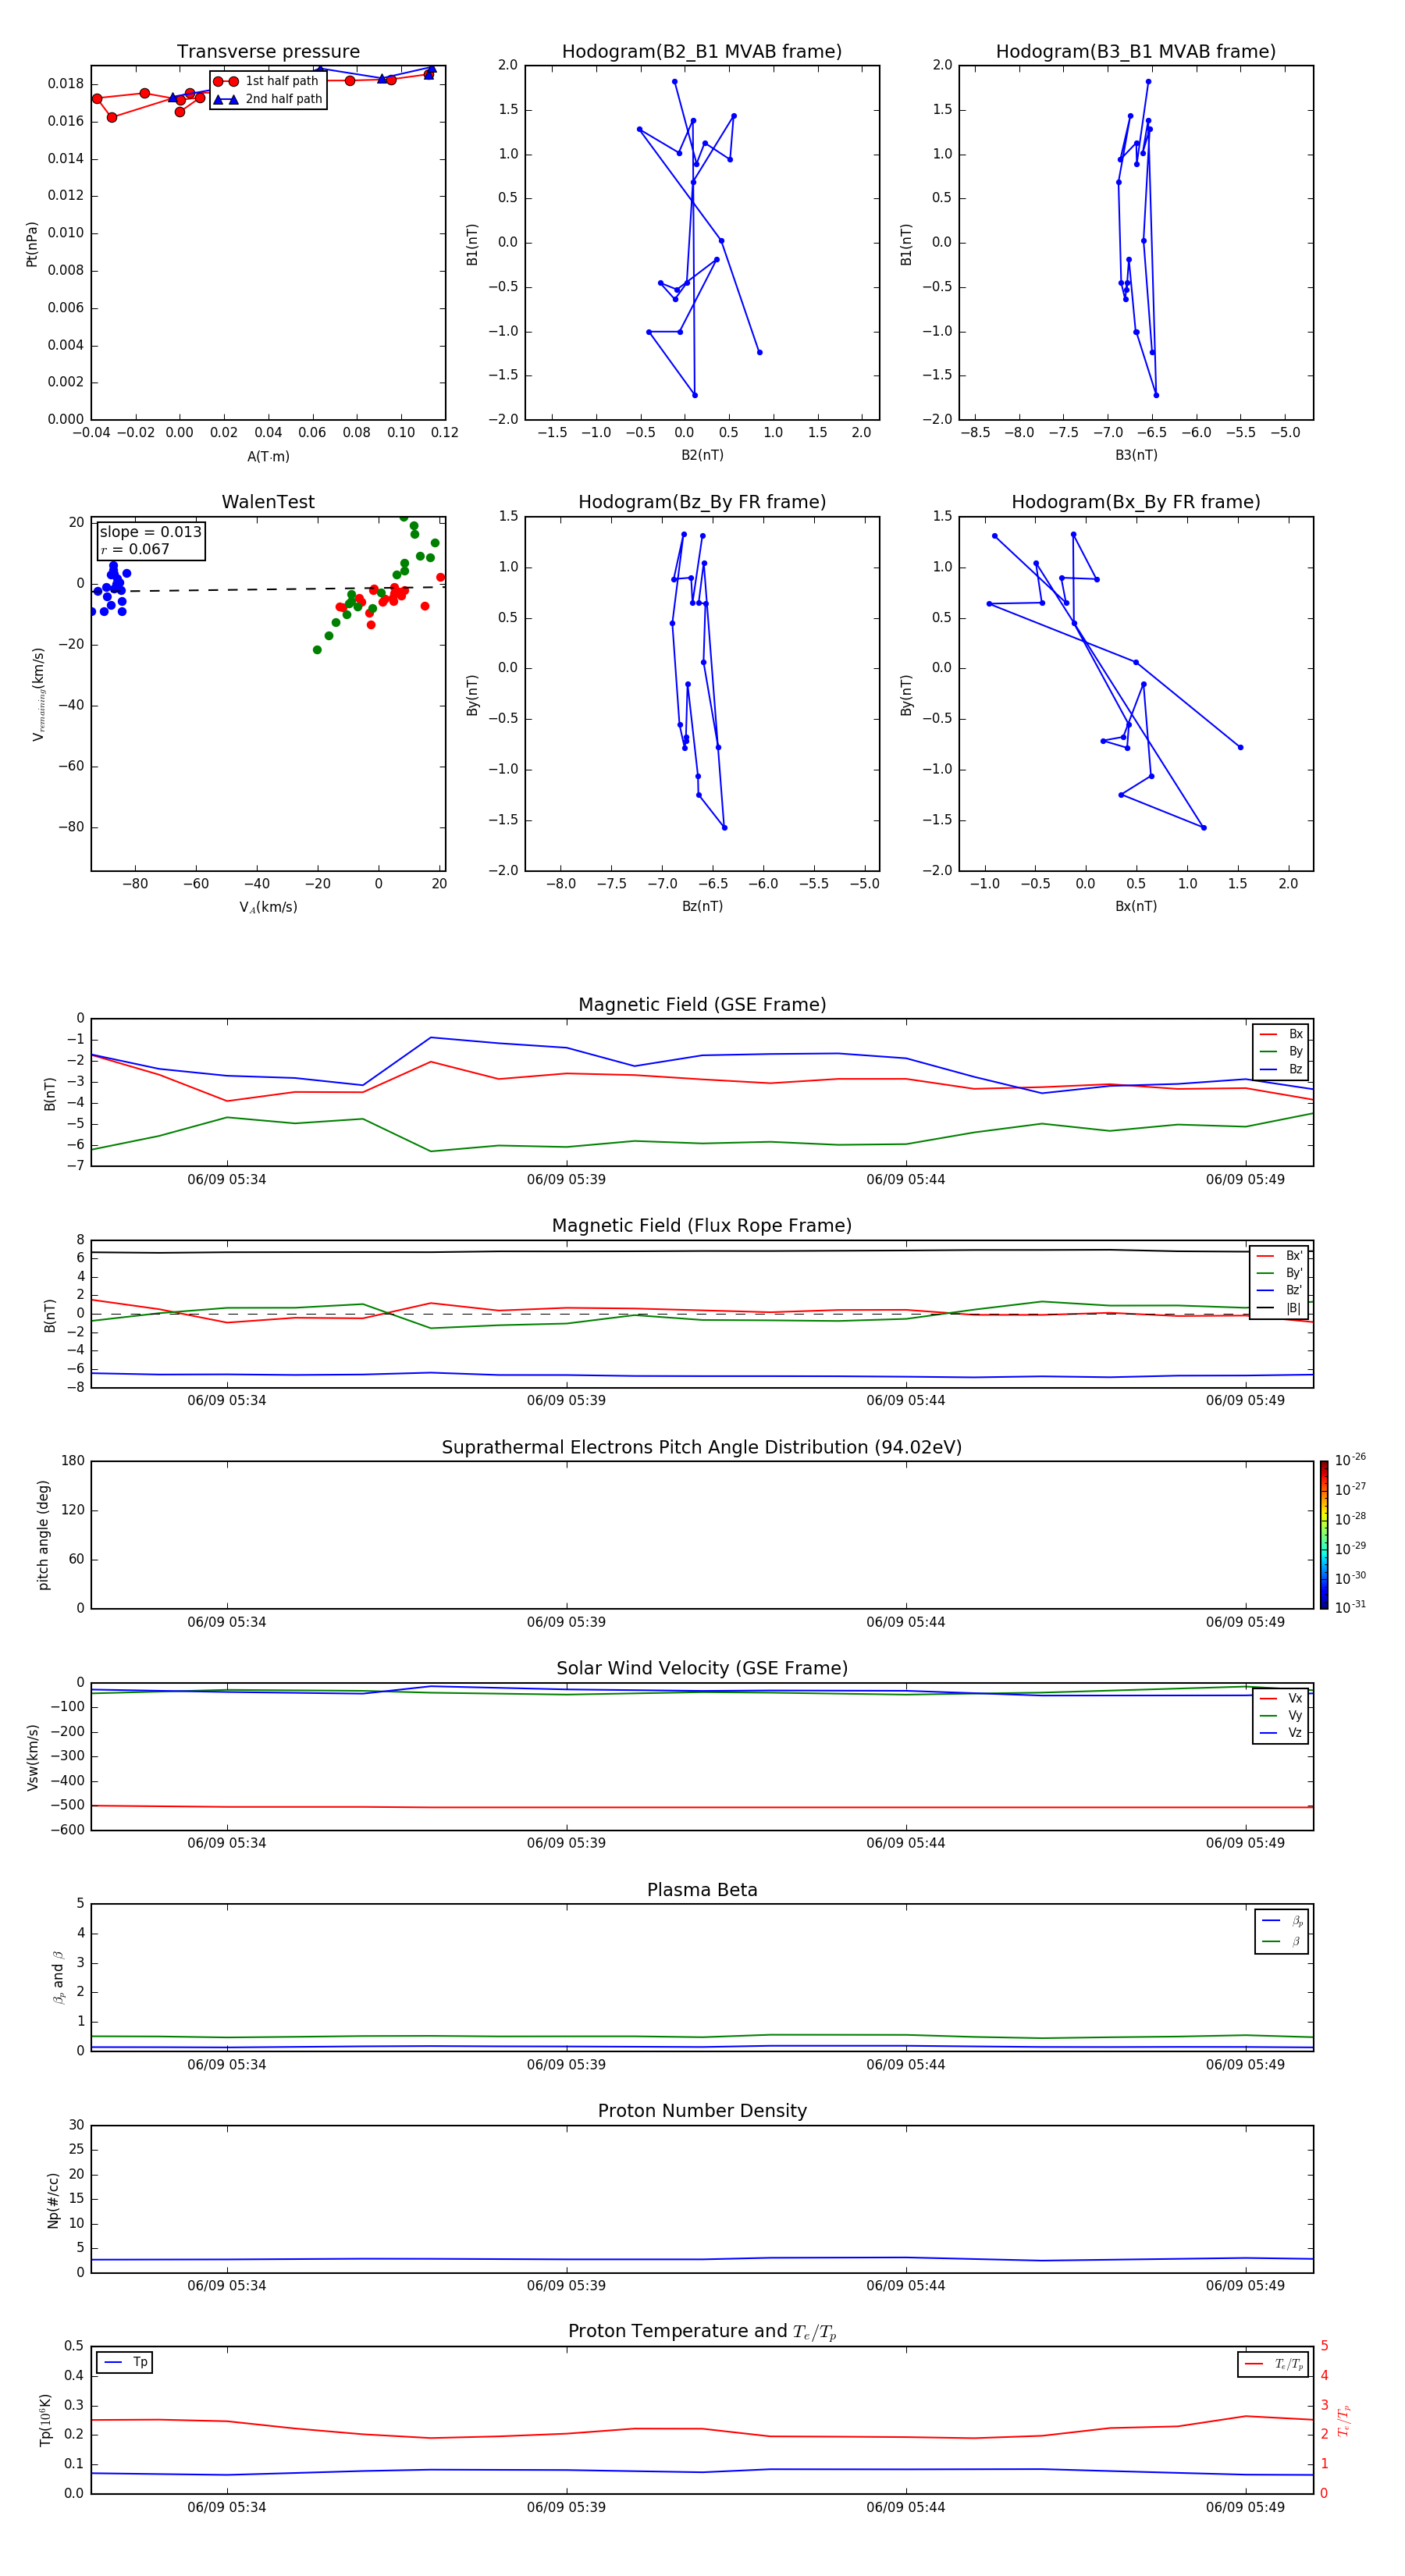The image size is (1405, 2576).
Task: Click the "Plasma Beta" plot title
Action: coord(702,1891)
